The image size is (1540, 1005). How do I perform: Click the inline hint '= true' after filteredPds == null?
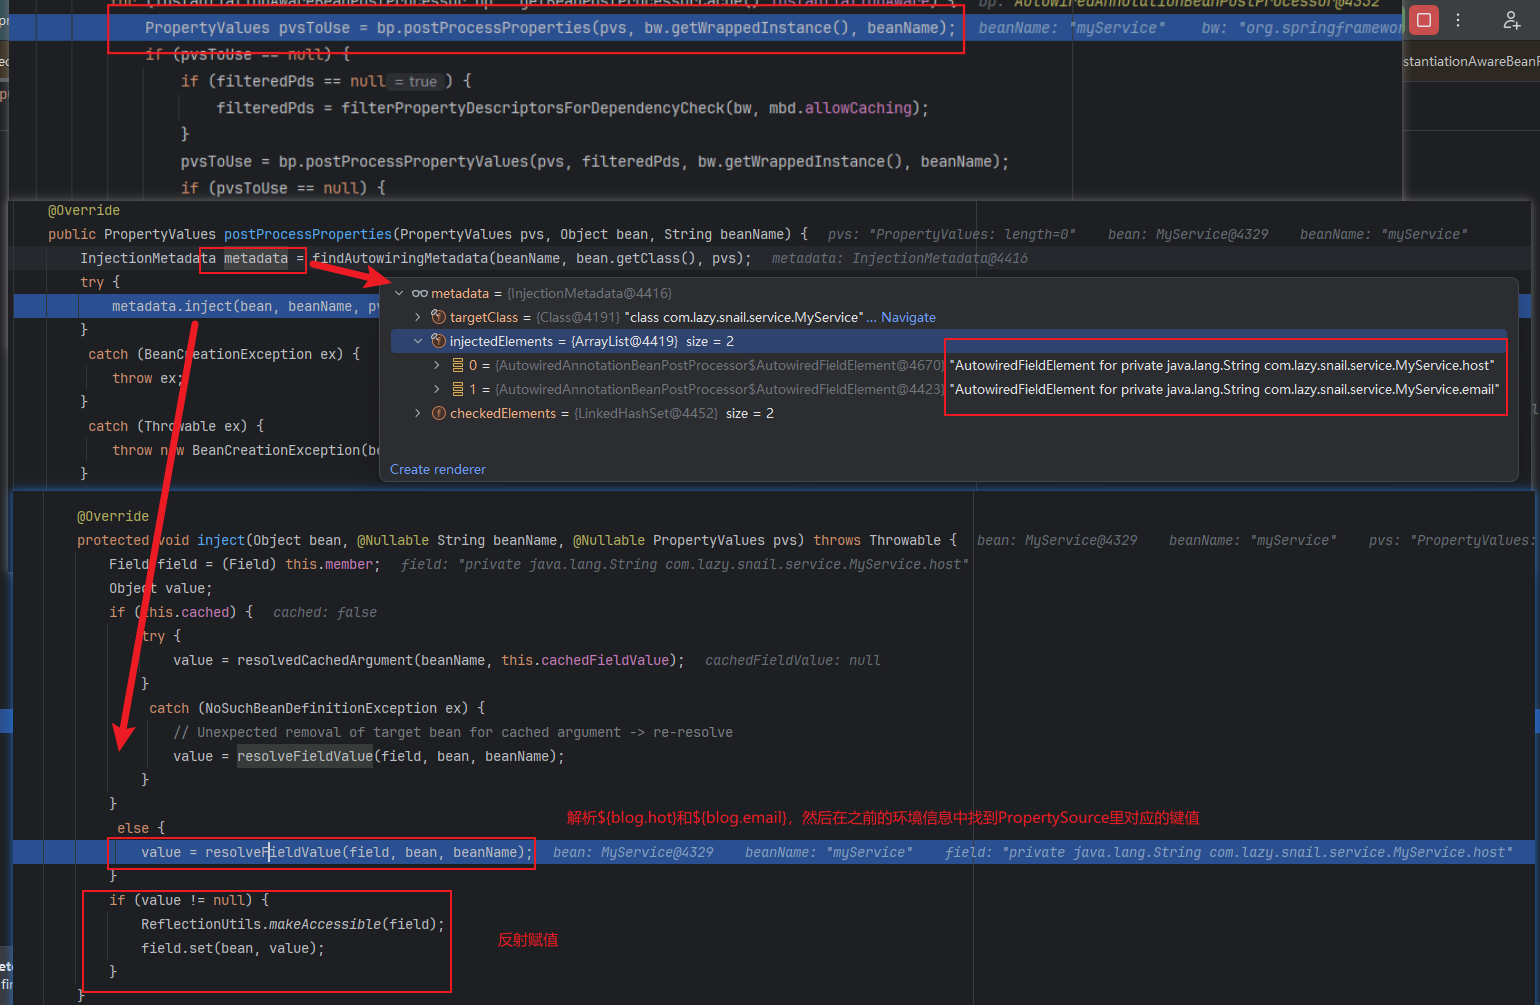click(x=415, y=82)
